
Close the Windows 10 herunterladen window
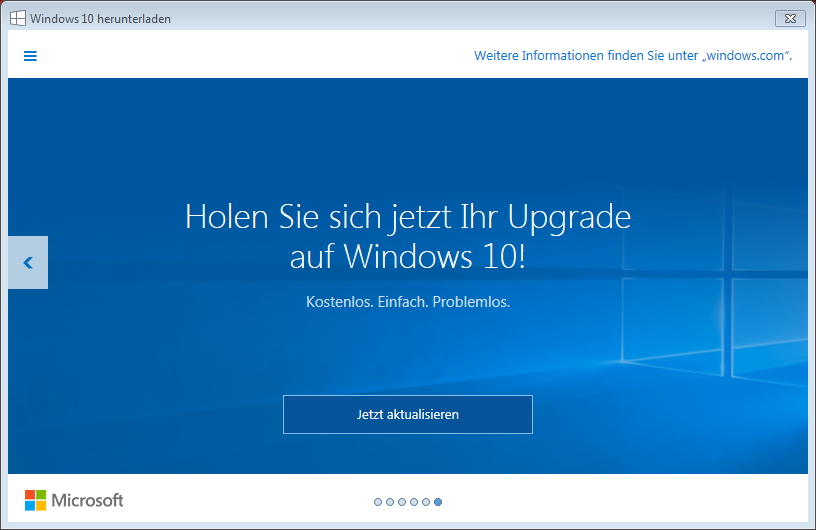(790, 19)
